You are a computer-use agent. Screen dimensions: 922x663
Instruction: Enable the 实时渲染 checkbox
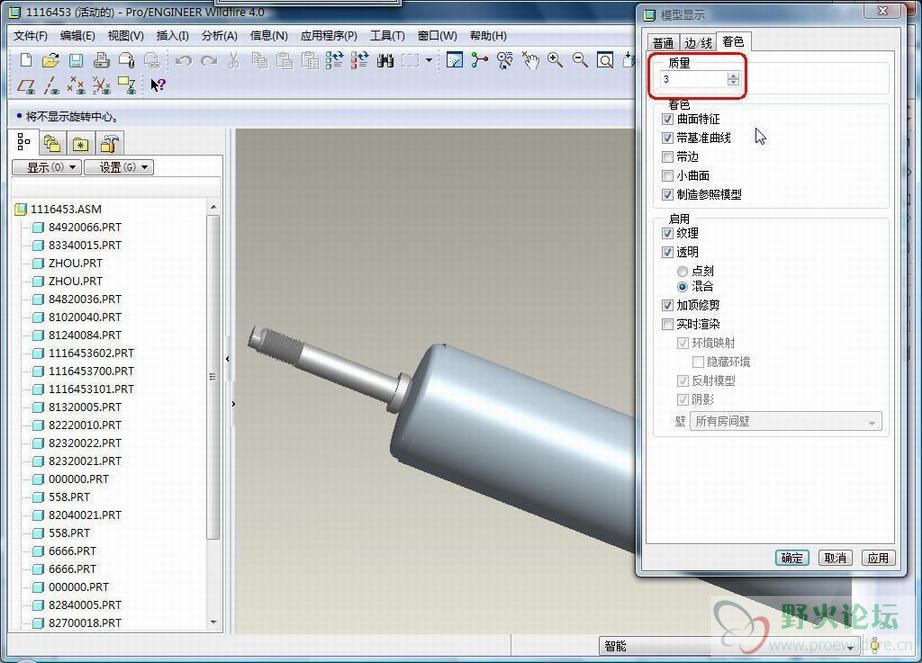(667, 324)
